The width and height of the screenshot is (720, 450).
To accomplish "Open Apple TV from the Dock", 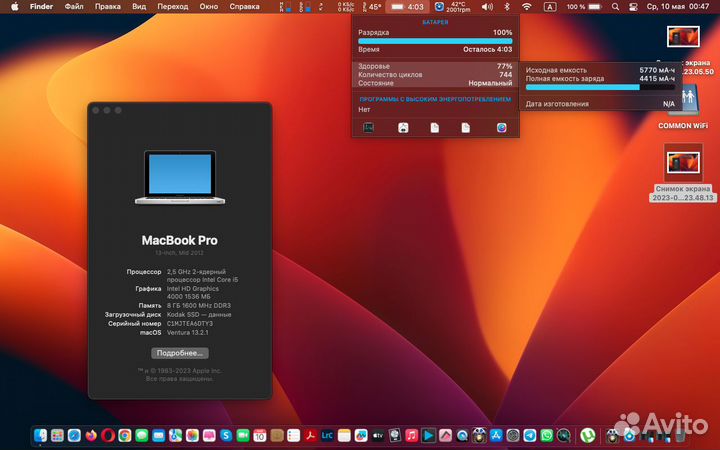I will pos(378,435).
